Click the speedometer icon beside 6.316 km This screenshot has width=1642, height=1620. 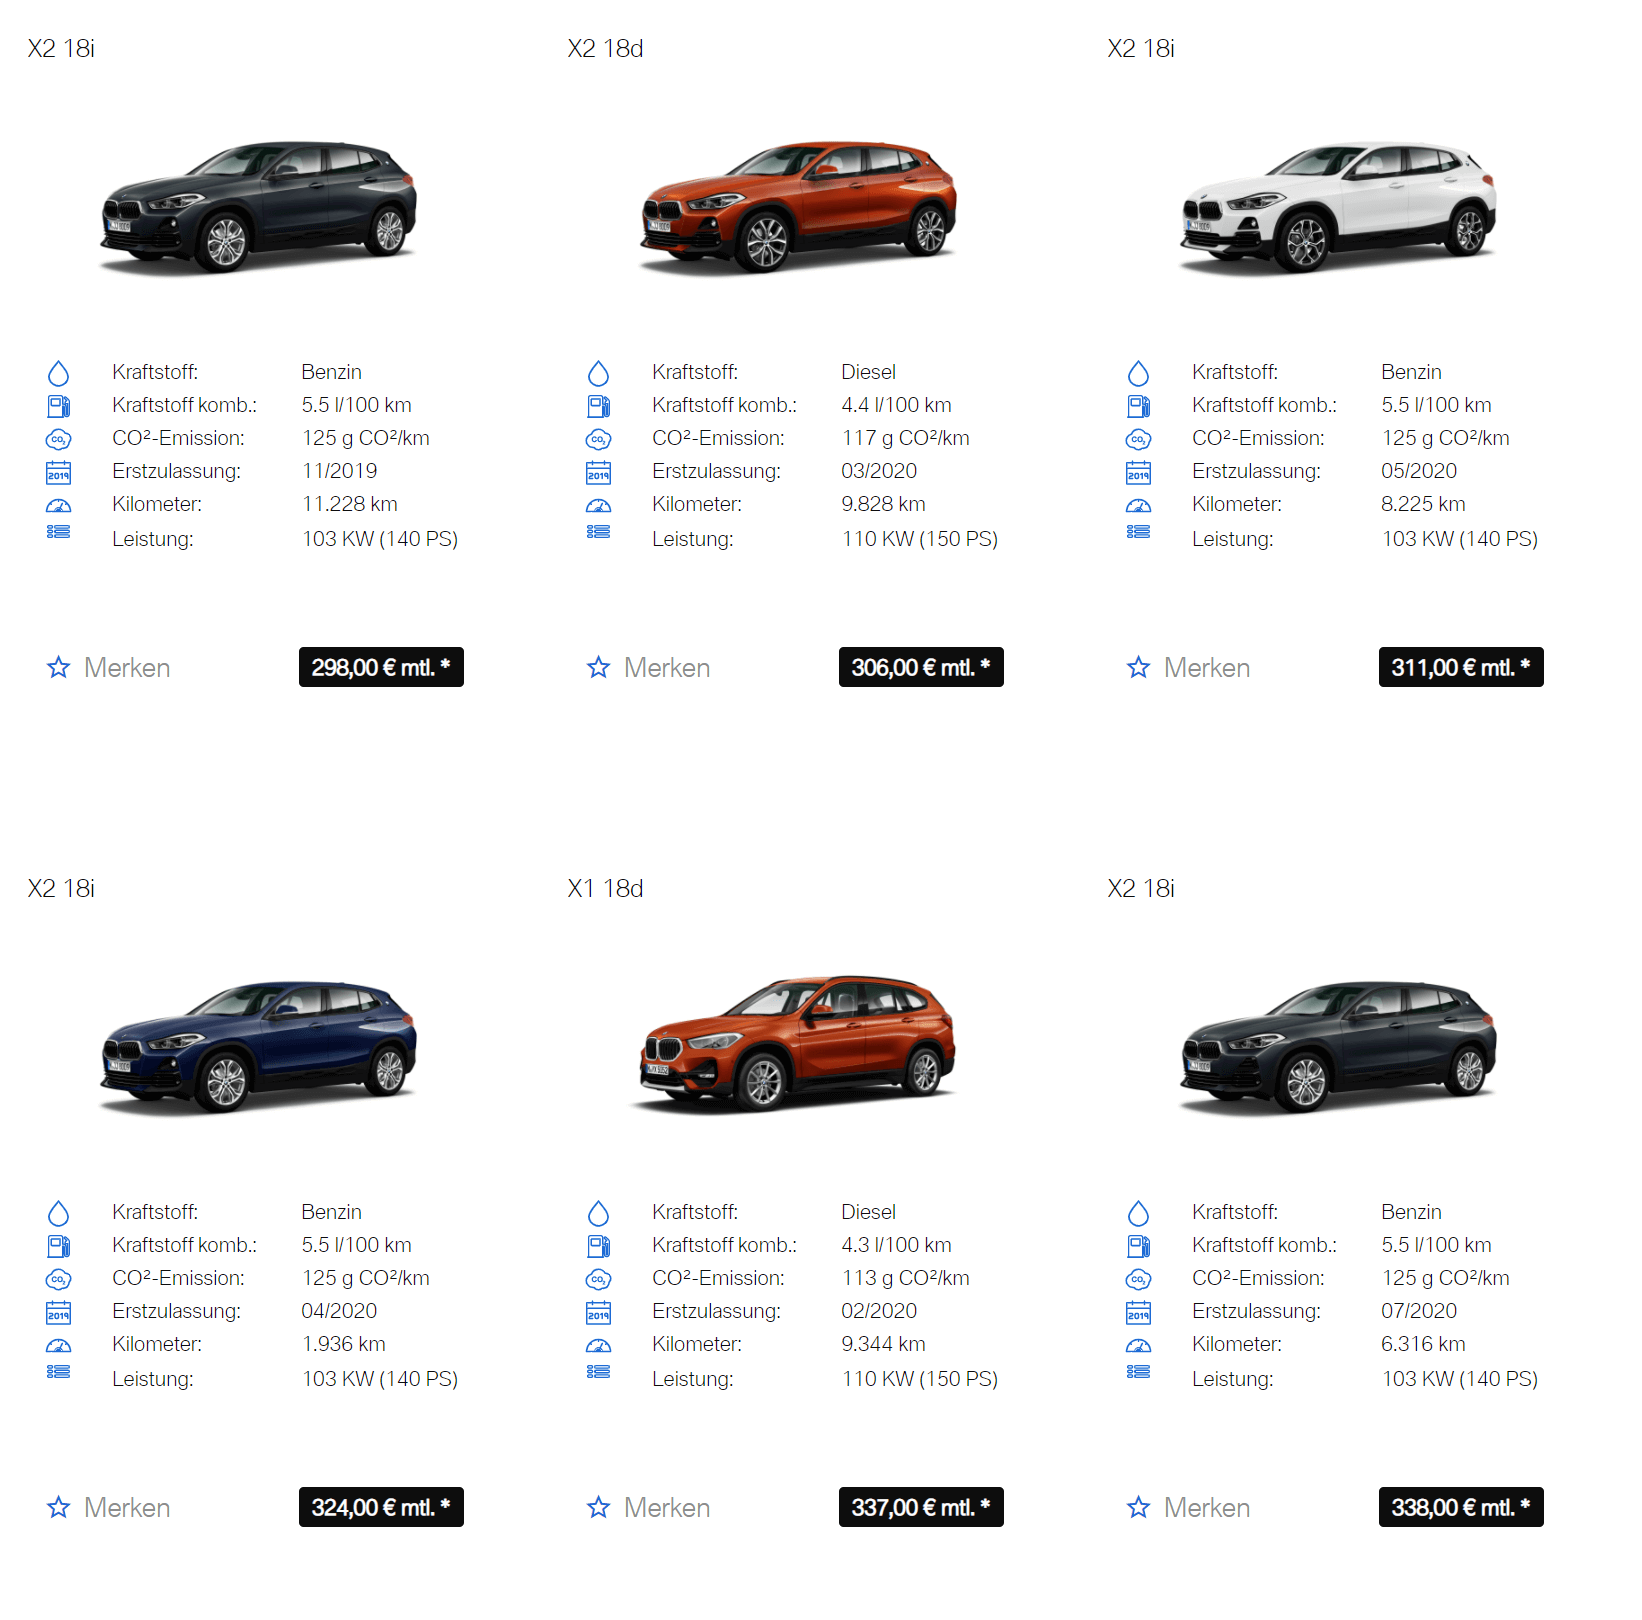[1139, 1346]
